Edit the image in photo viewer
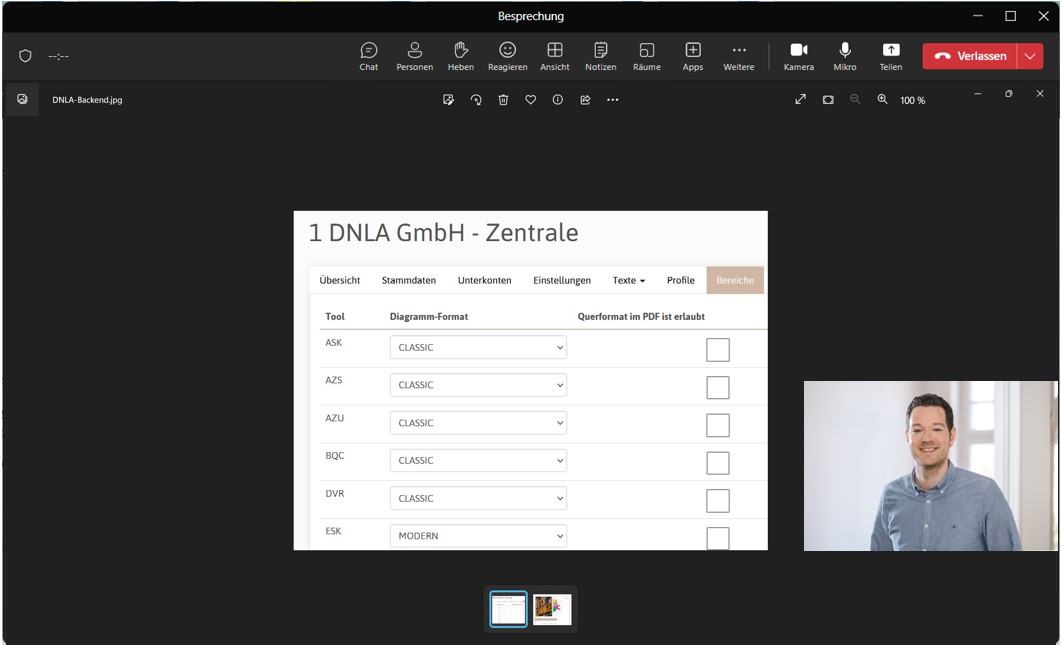1062x645 pixels. coord(448,100)
